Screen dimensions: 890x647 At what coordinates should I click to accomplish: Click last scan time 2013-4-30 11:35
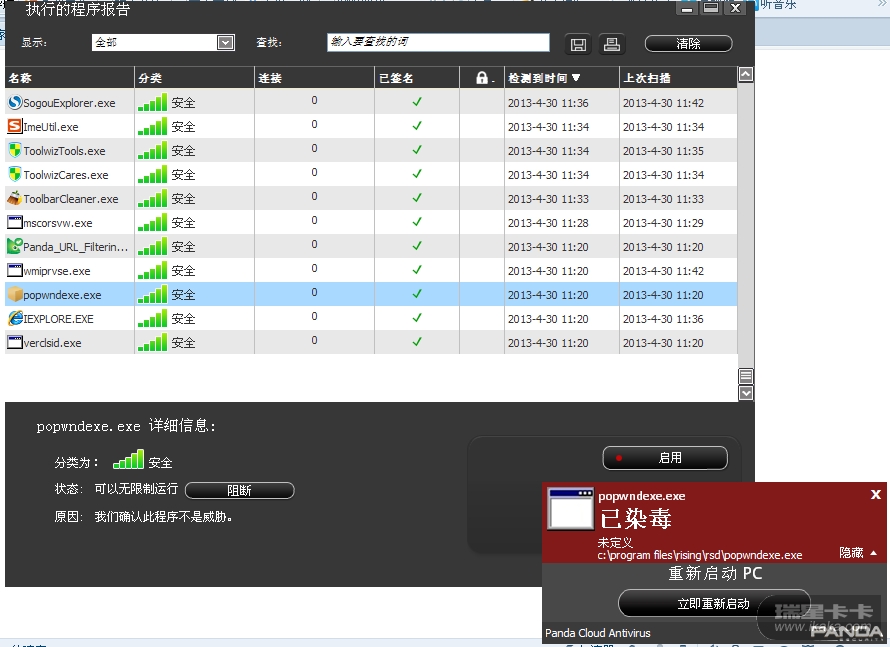pos(663,151)
